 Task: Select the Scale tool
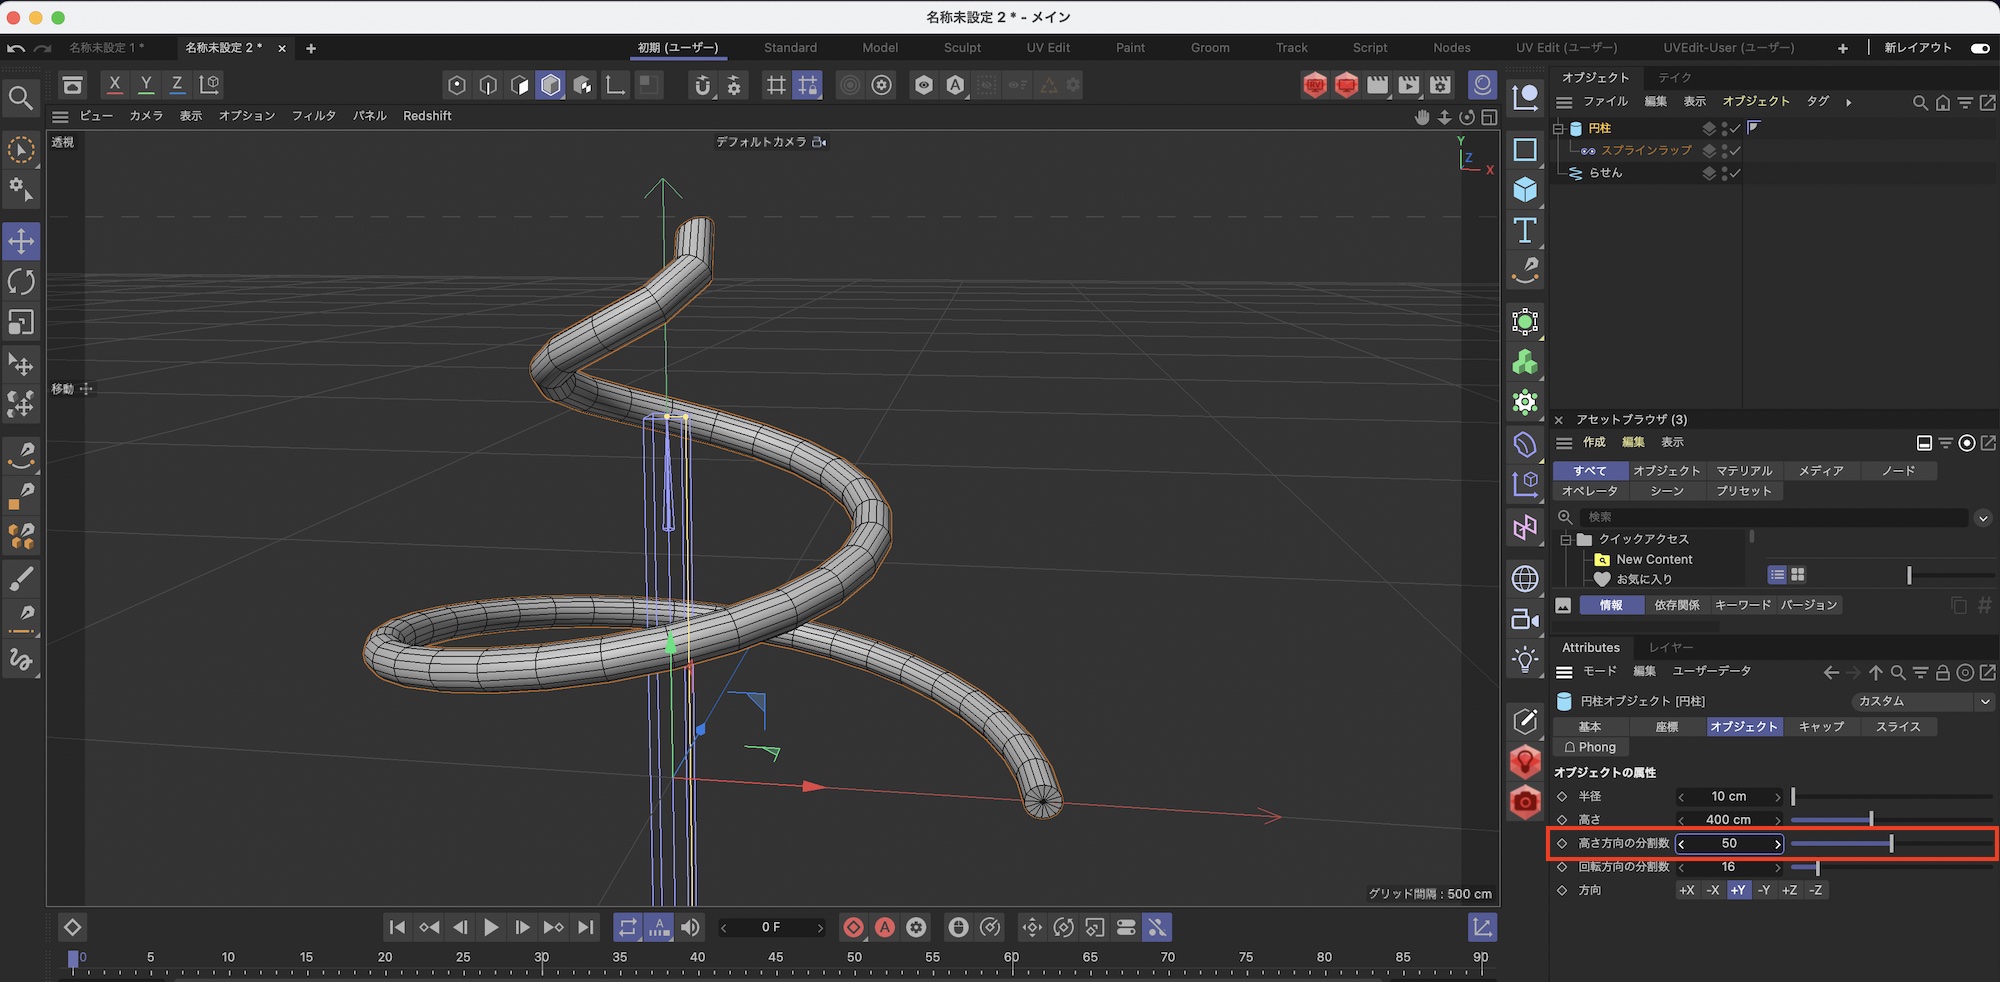[x=21, y=322]
